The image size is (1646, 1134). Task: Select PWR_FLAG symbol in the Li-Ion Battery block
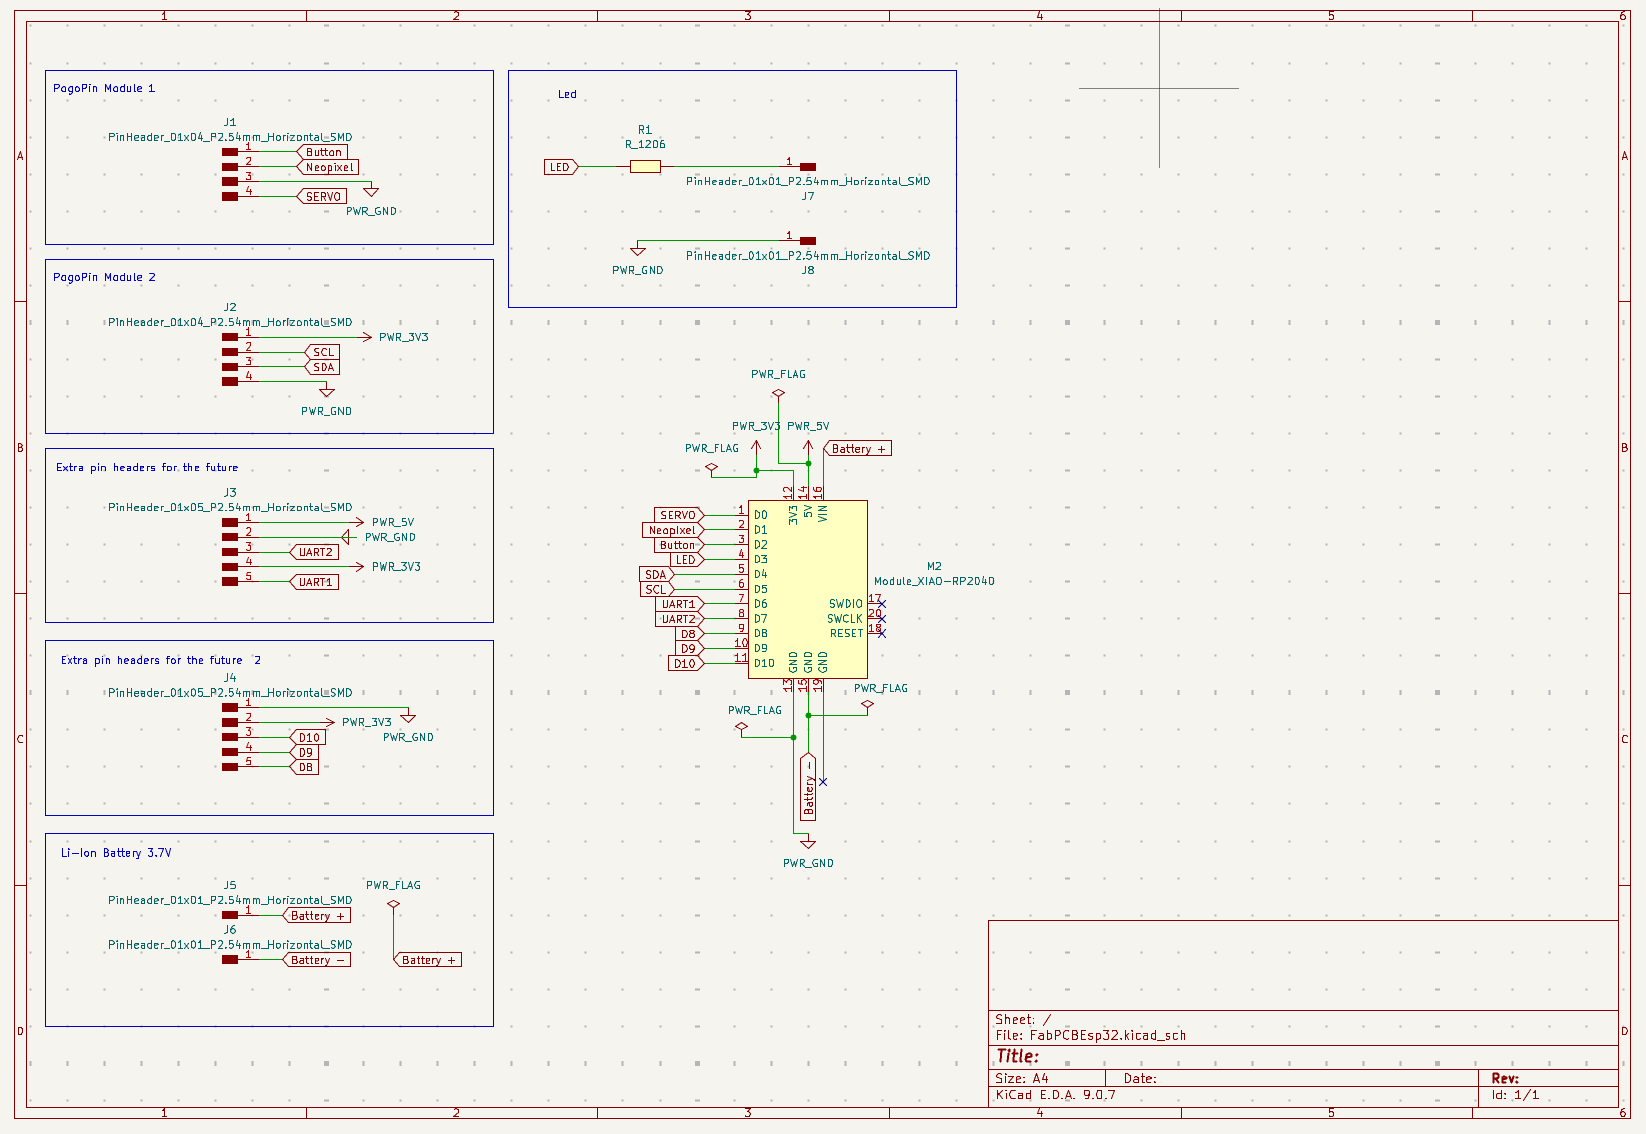393,903
